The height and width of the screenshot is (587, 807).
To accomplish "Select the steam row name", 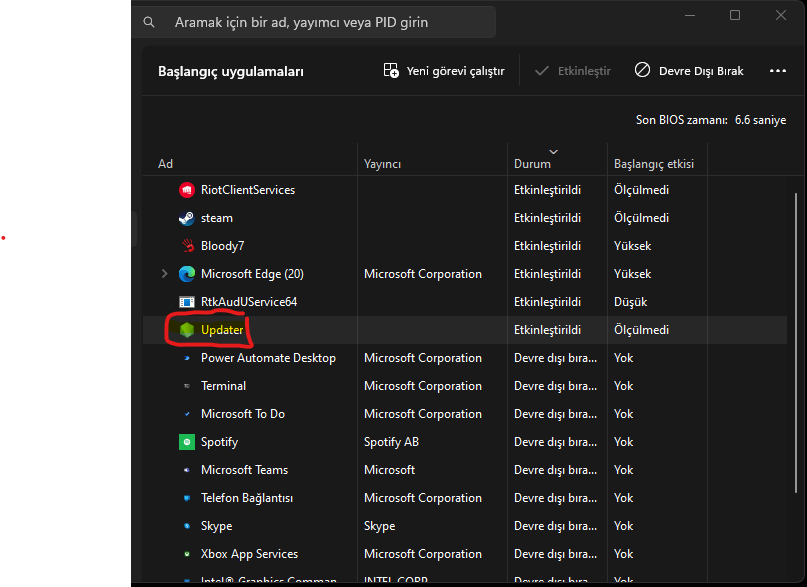I will pos(217,218).
